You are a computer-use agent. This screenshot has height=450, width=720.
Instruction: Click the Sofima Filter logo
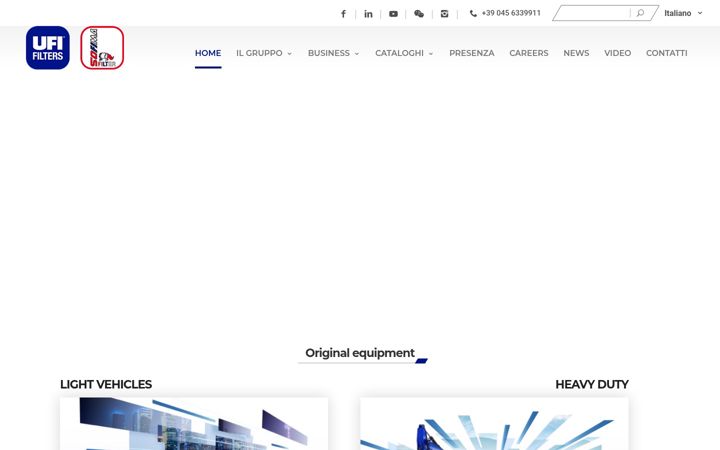click(102, 48)
